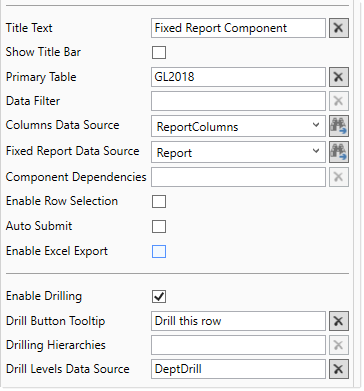Screen dimensions: 364x391
Task: Tick the Enable Excel Export checkbox
Action: click(159, 251)
